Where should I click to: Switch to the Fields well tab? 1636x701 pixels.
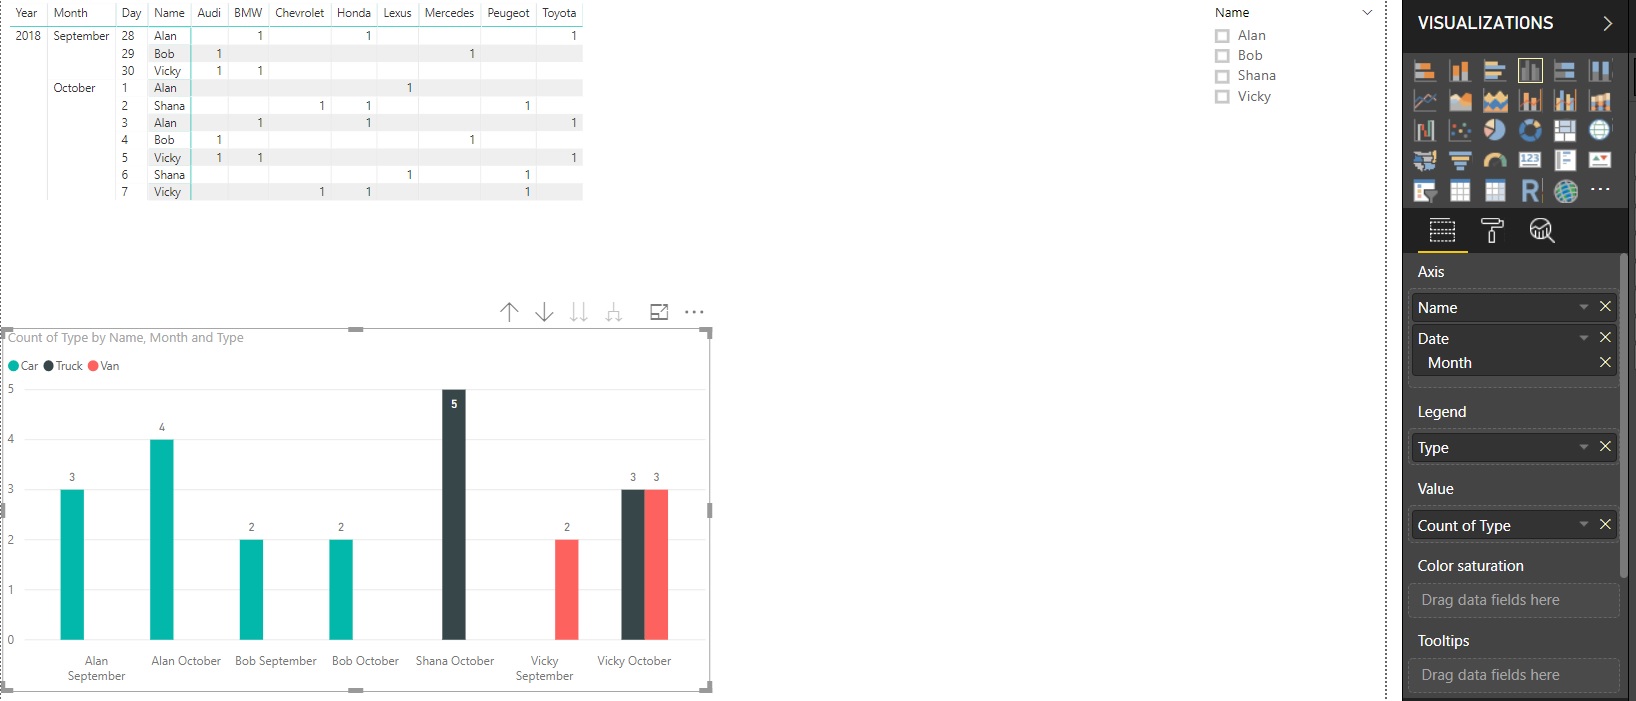pyautogui.click(x=1442, y=231)
